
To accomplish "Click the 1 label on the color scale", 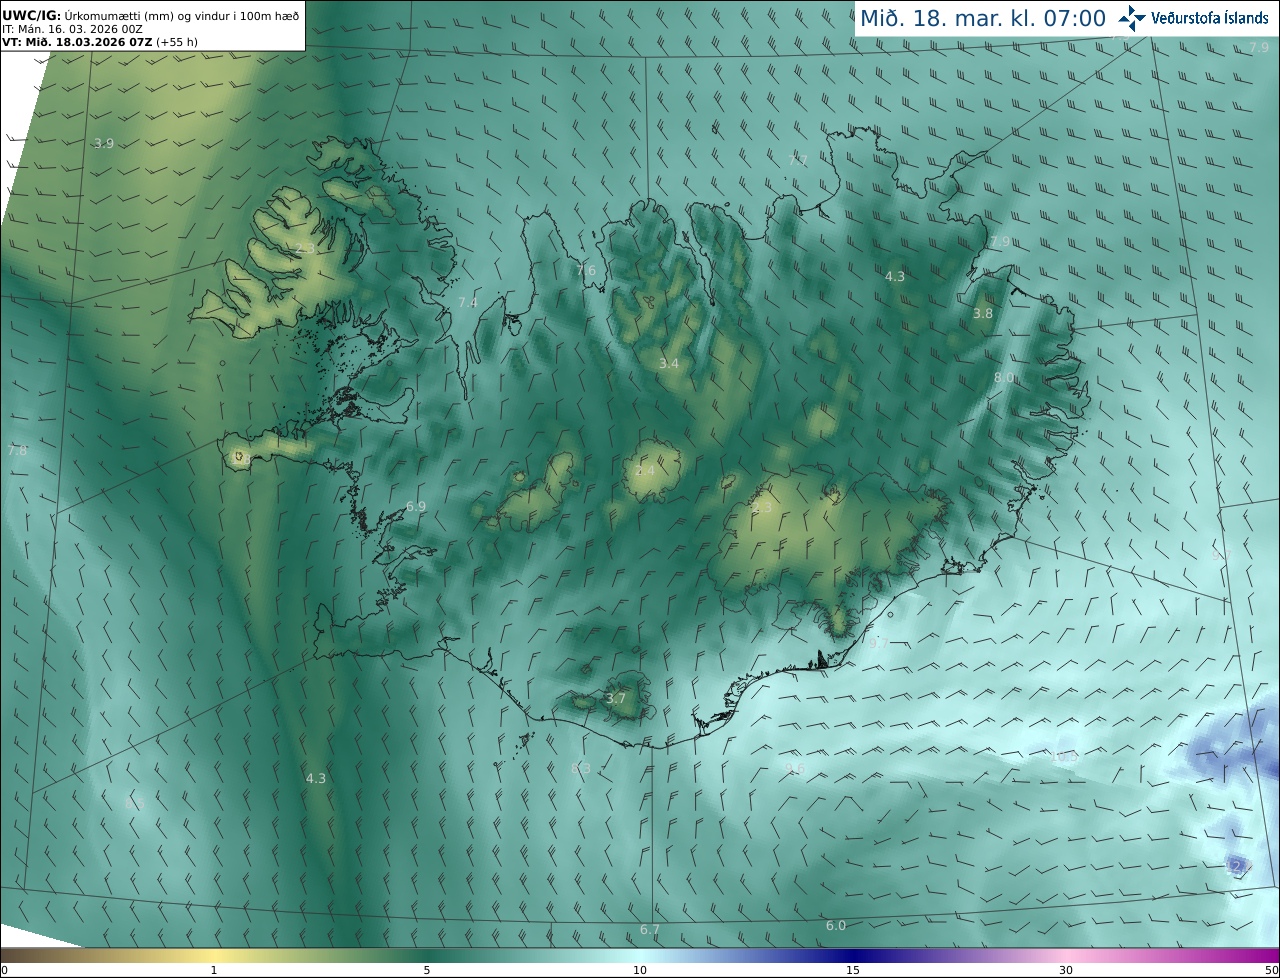I will [x=213, y=970].
